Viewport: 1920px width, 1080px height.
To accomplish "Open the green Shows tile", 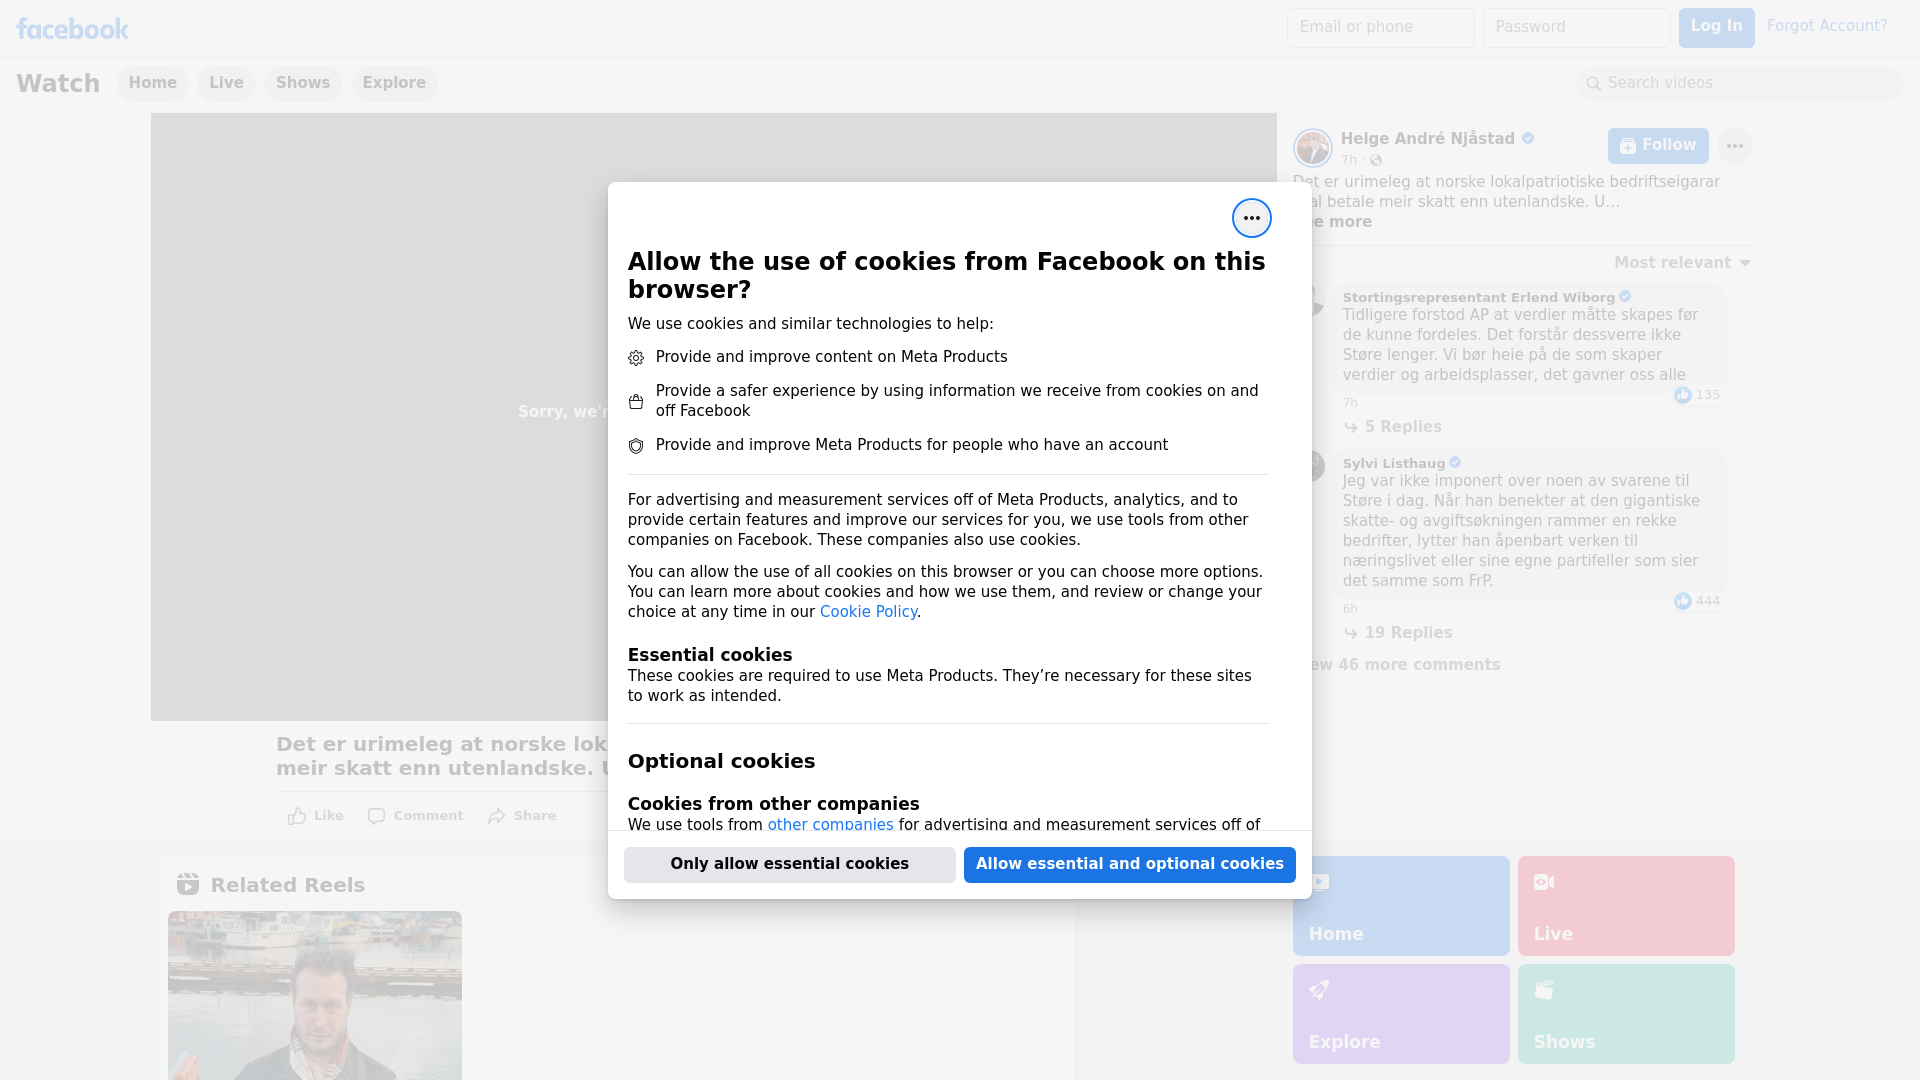I will pyautogui.click(x=1626, y=1014).
